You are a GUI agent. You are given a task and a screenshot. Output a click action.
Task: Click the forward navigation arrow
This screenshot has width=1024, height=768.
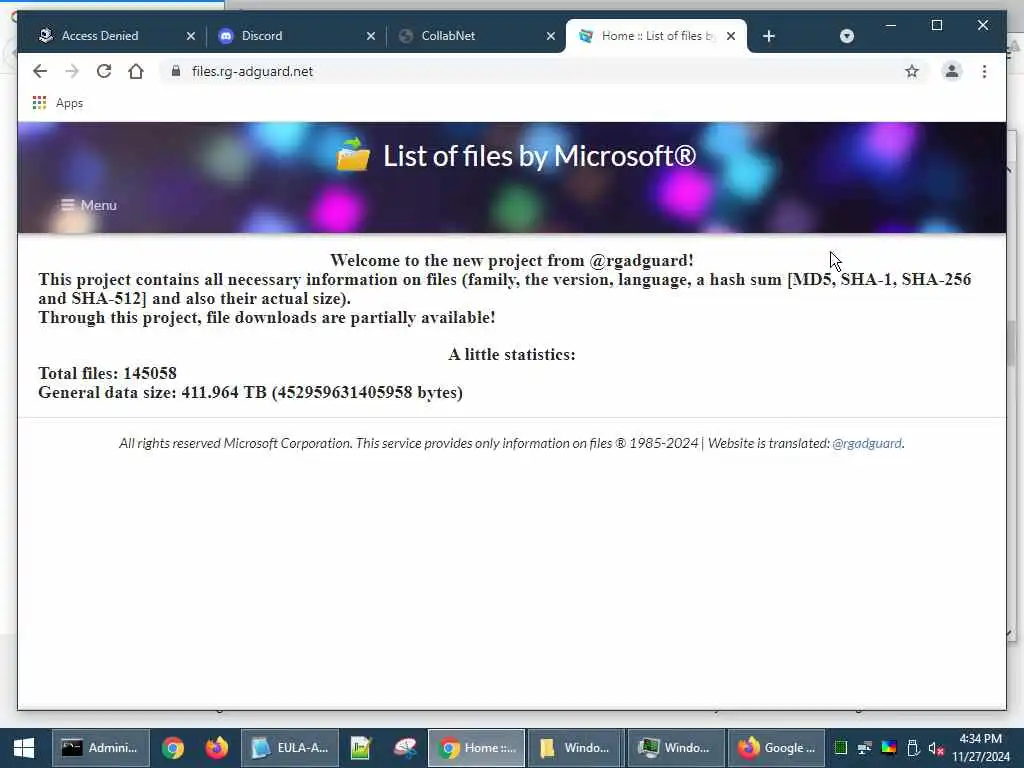pyautogui.click(x=72, y=71)
